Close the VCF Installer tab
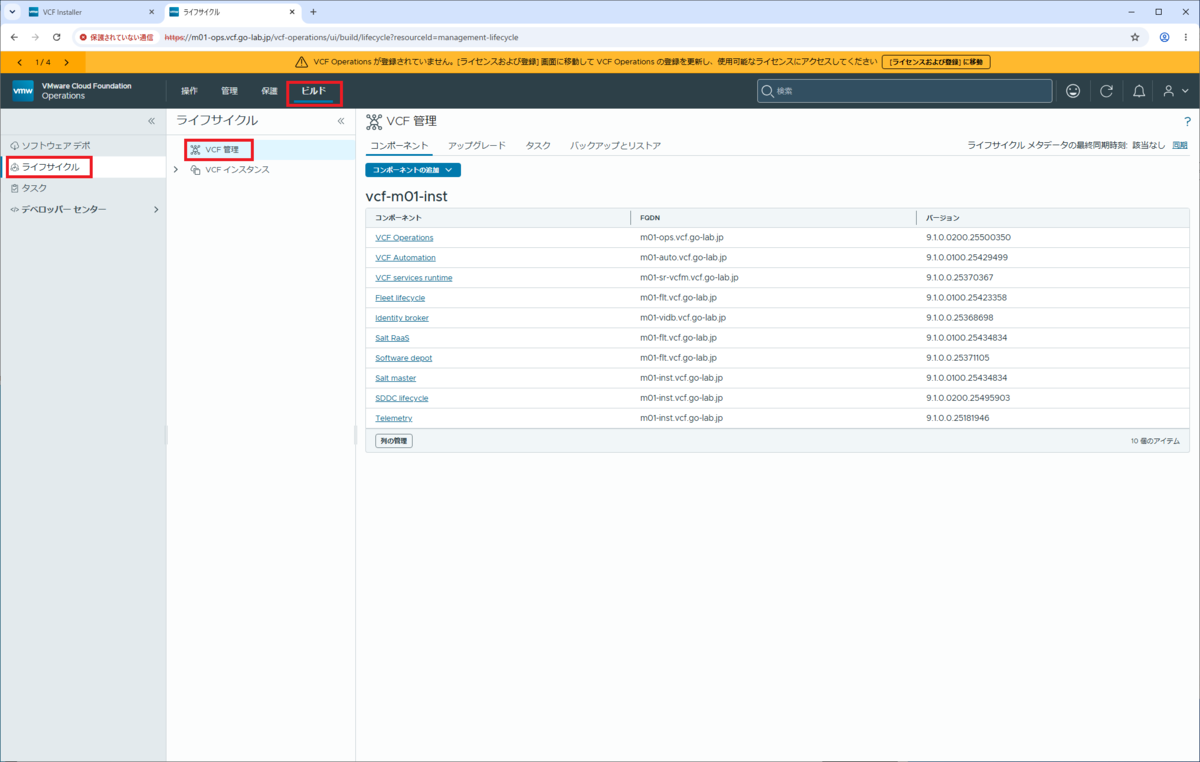Screen dimensions: 1200x762 point(152,12)
